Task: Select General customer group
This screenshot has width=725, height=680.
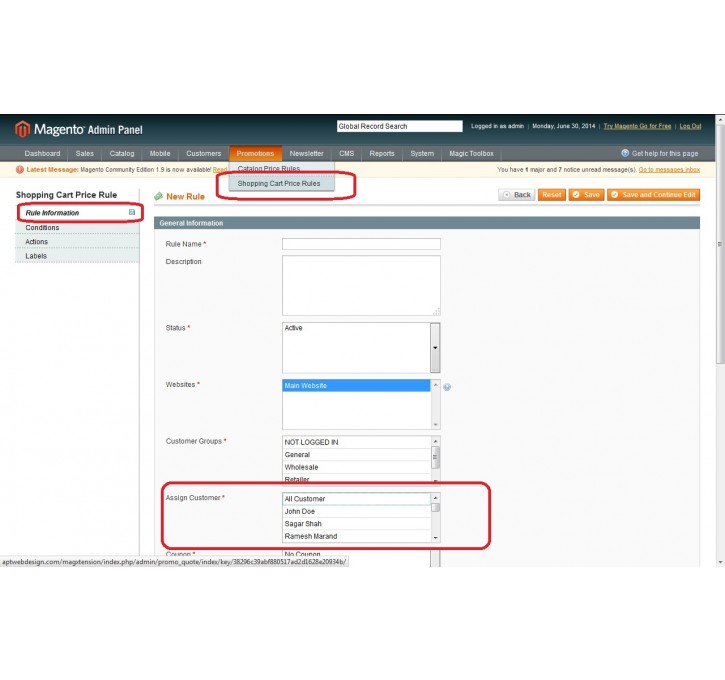Action: point(357,455)
